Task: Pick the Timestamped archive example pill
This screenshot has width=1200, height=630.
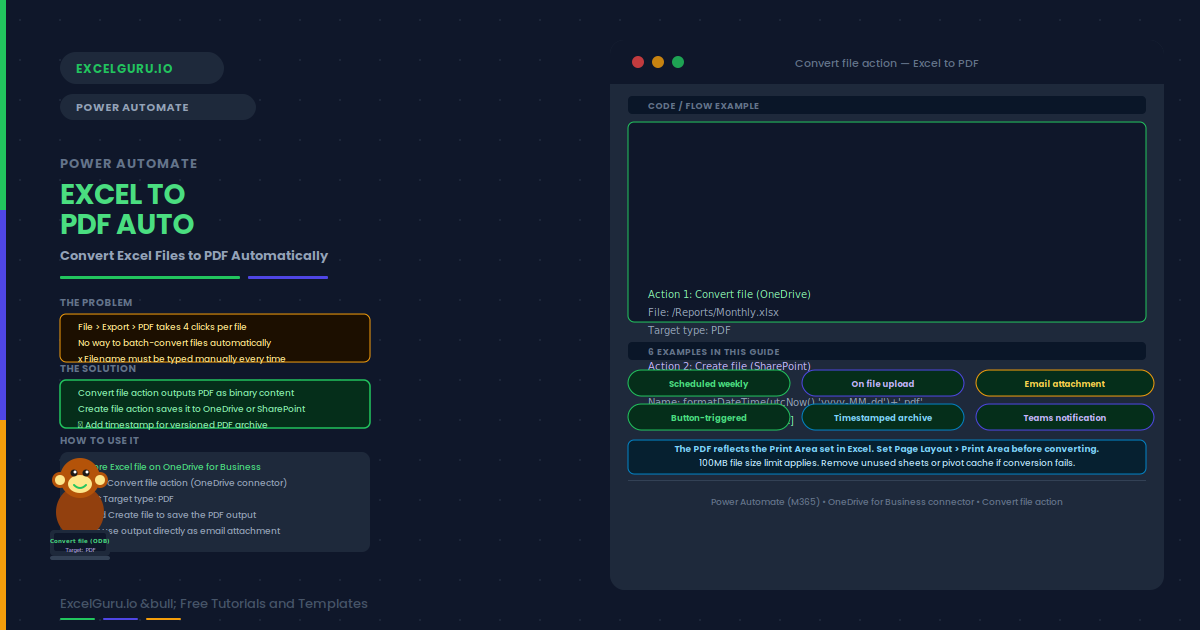Action: click(883, 417)
